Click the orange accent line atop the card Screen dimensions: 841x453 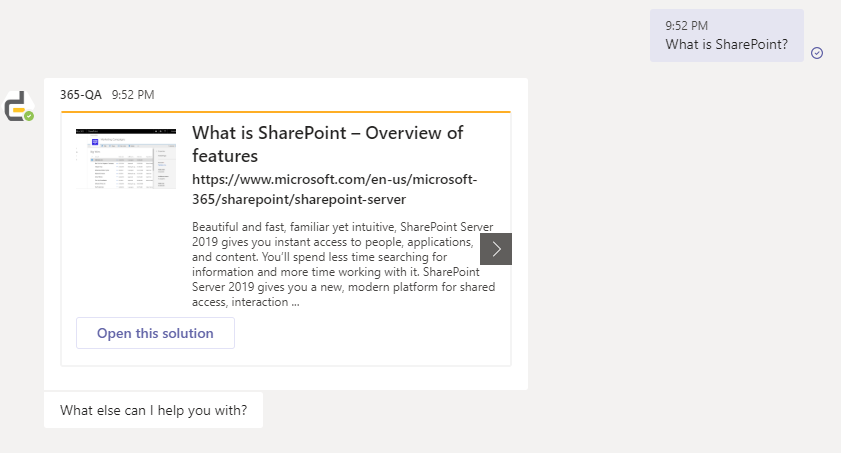click(286, 112)
